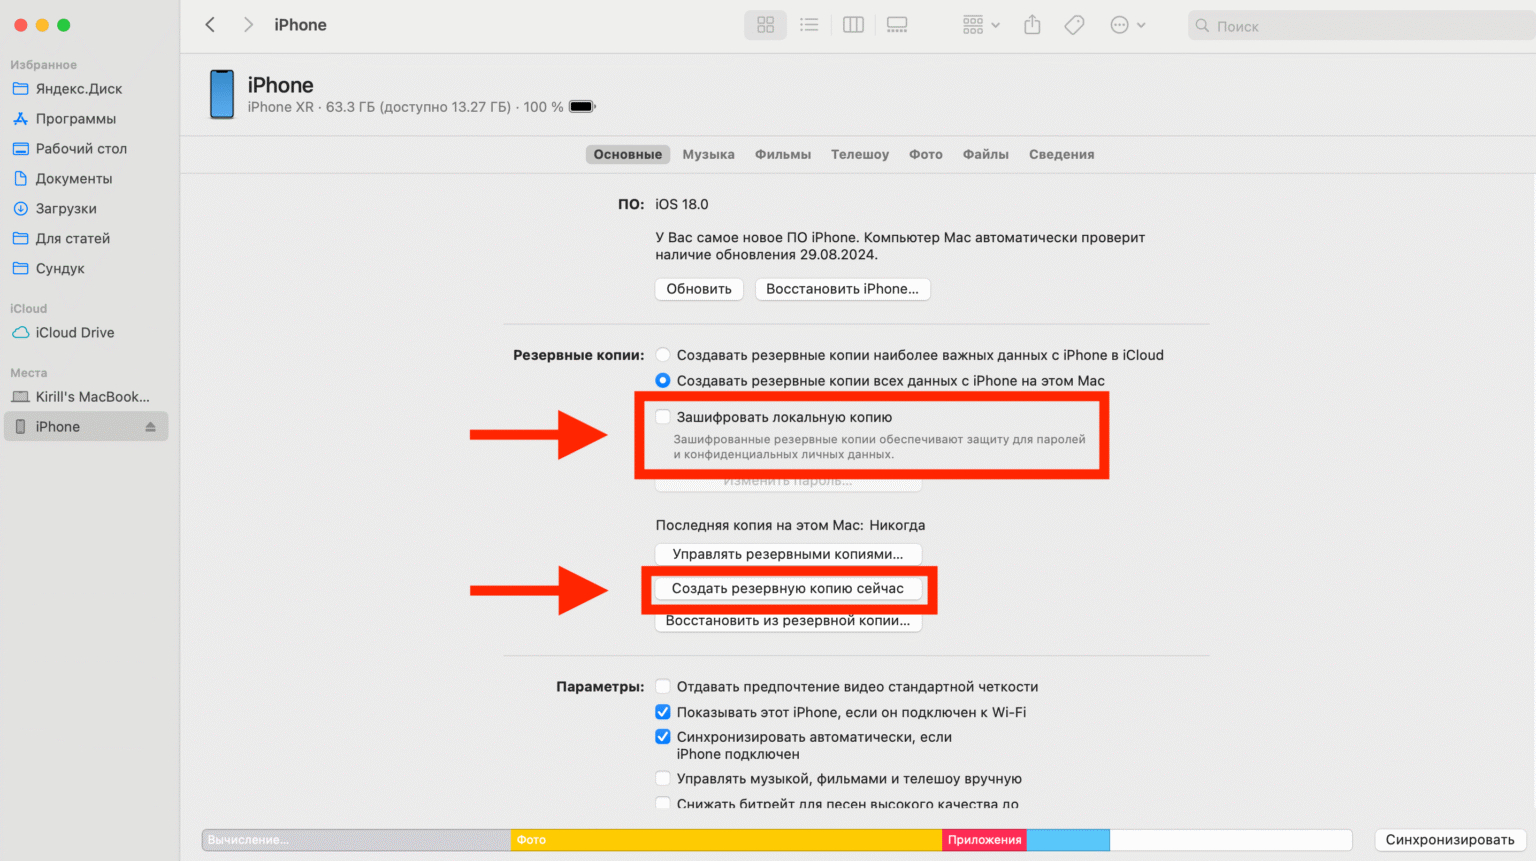Go back with the left chevron
The height and width of the screenshot is (861, 1536).
point(210,25)
